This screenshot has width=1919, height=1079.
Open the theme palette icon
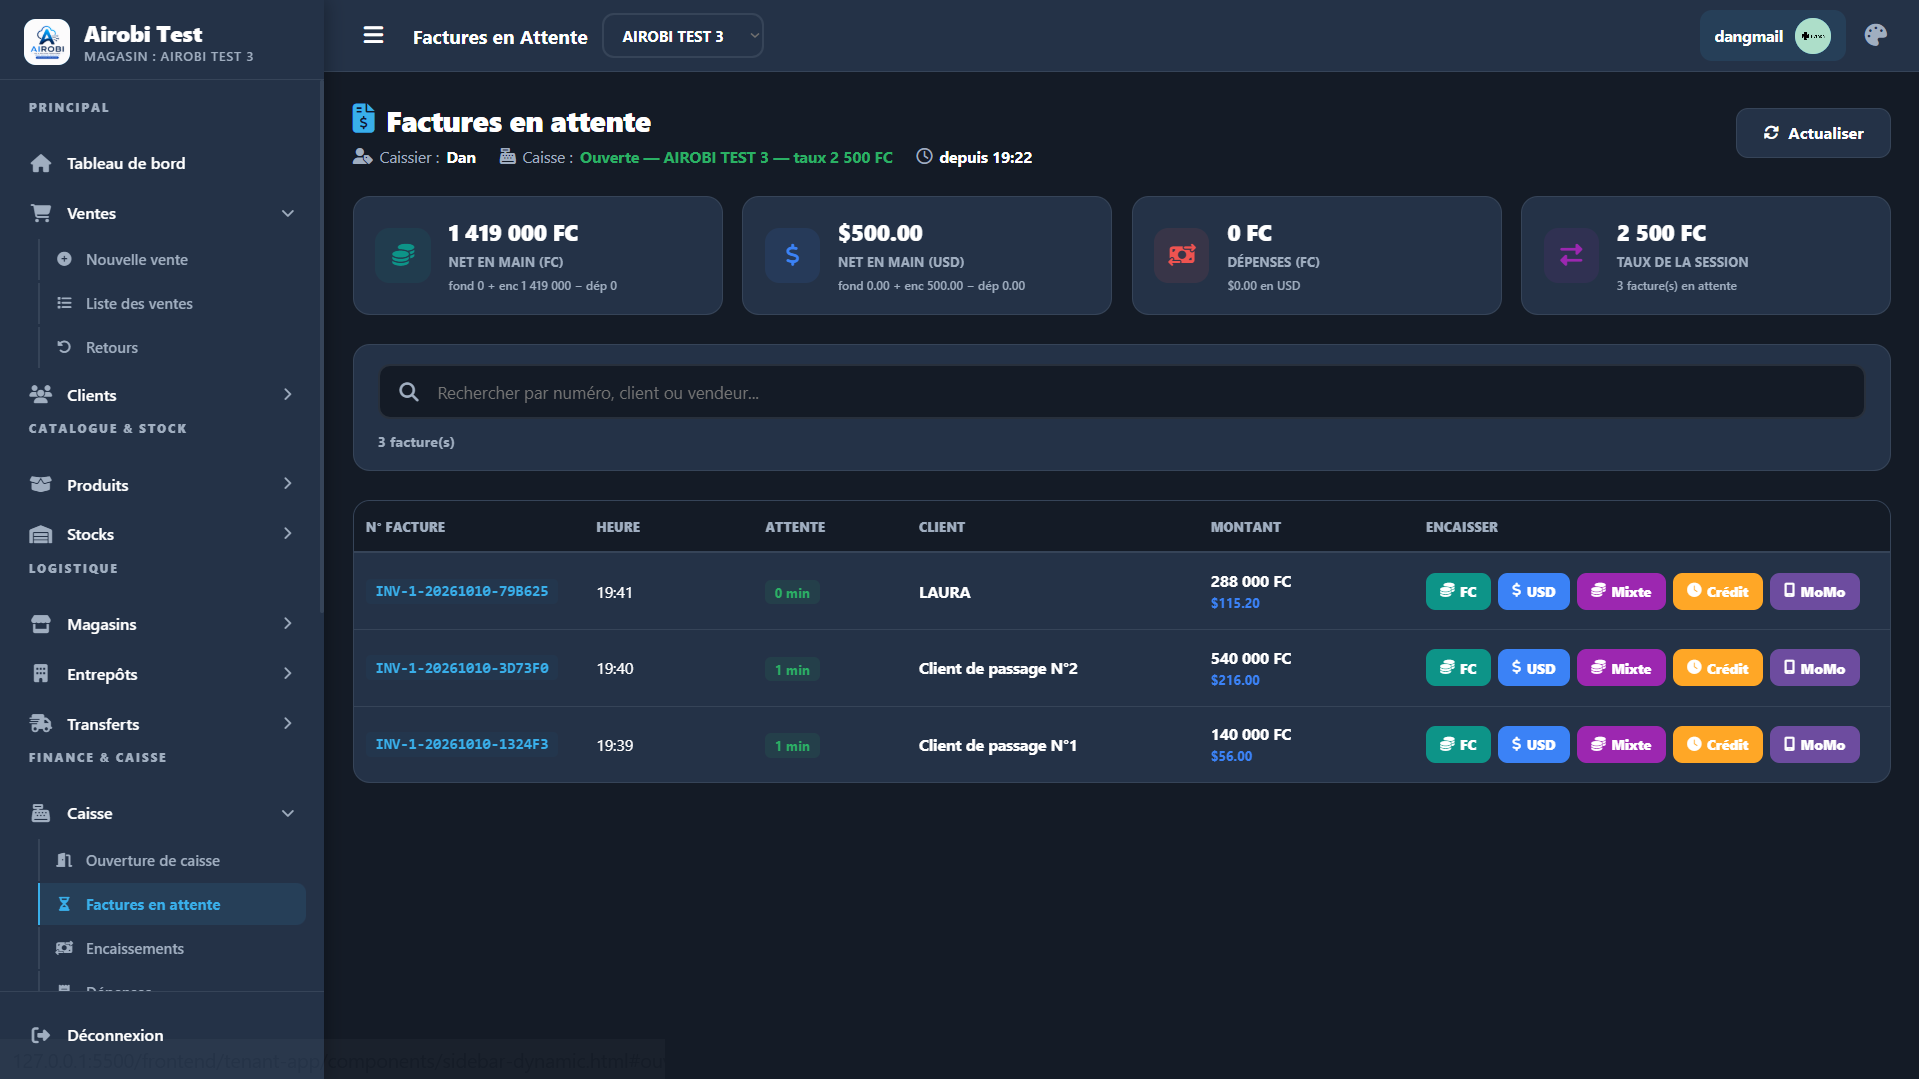coord(1876,35)
